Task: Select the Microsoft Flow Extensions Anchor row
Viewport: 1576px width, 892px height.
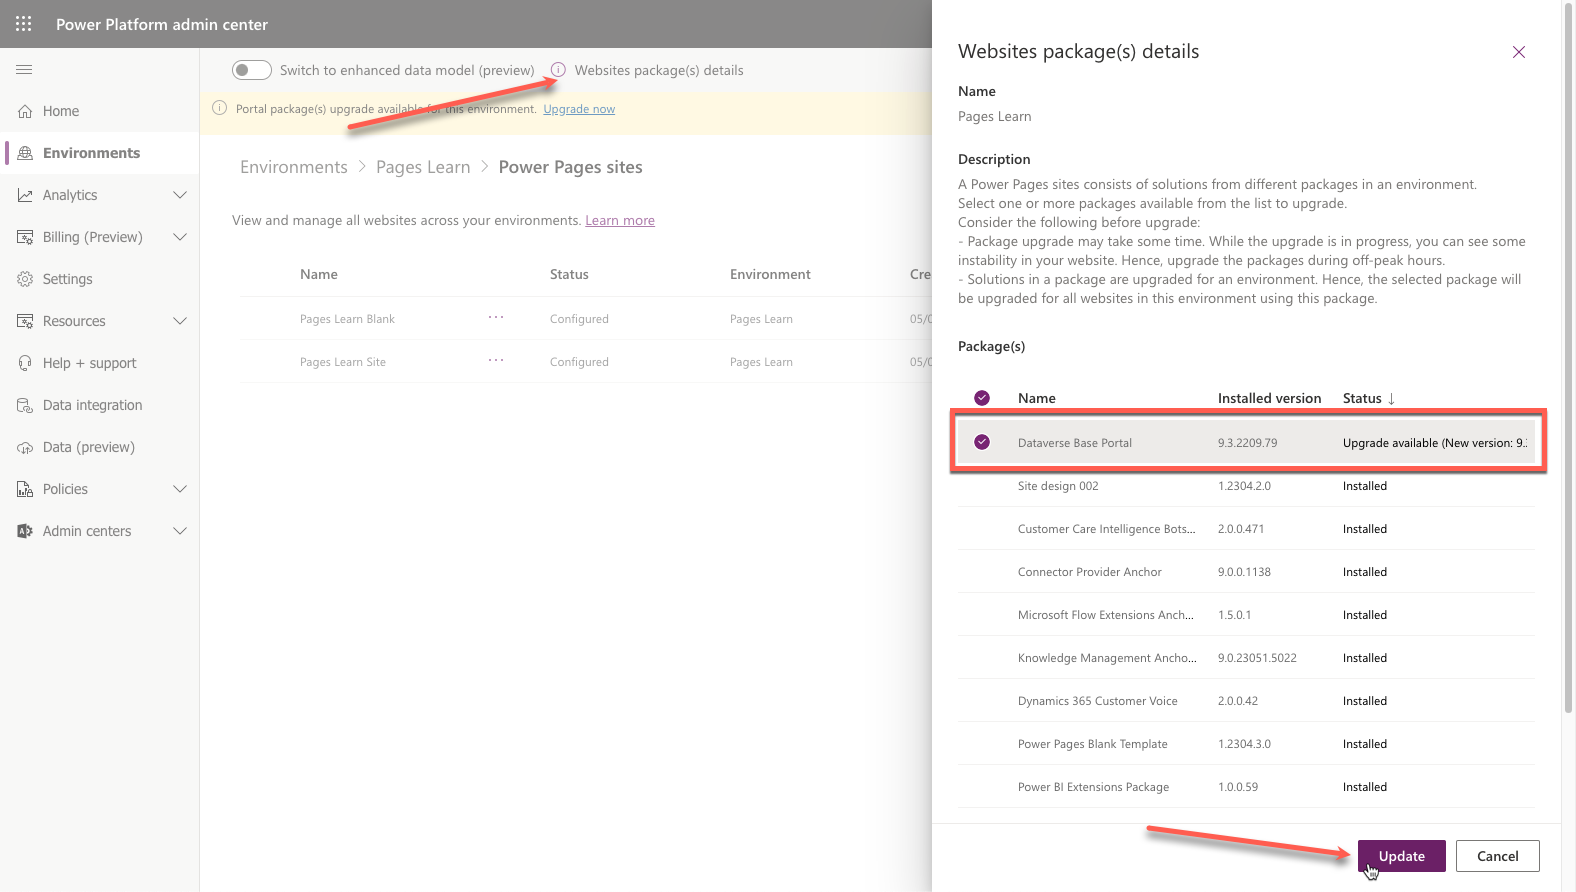Action: point(1246,615)
